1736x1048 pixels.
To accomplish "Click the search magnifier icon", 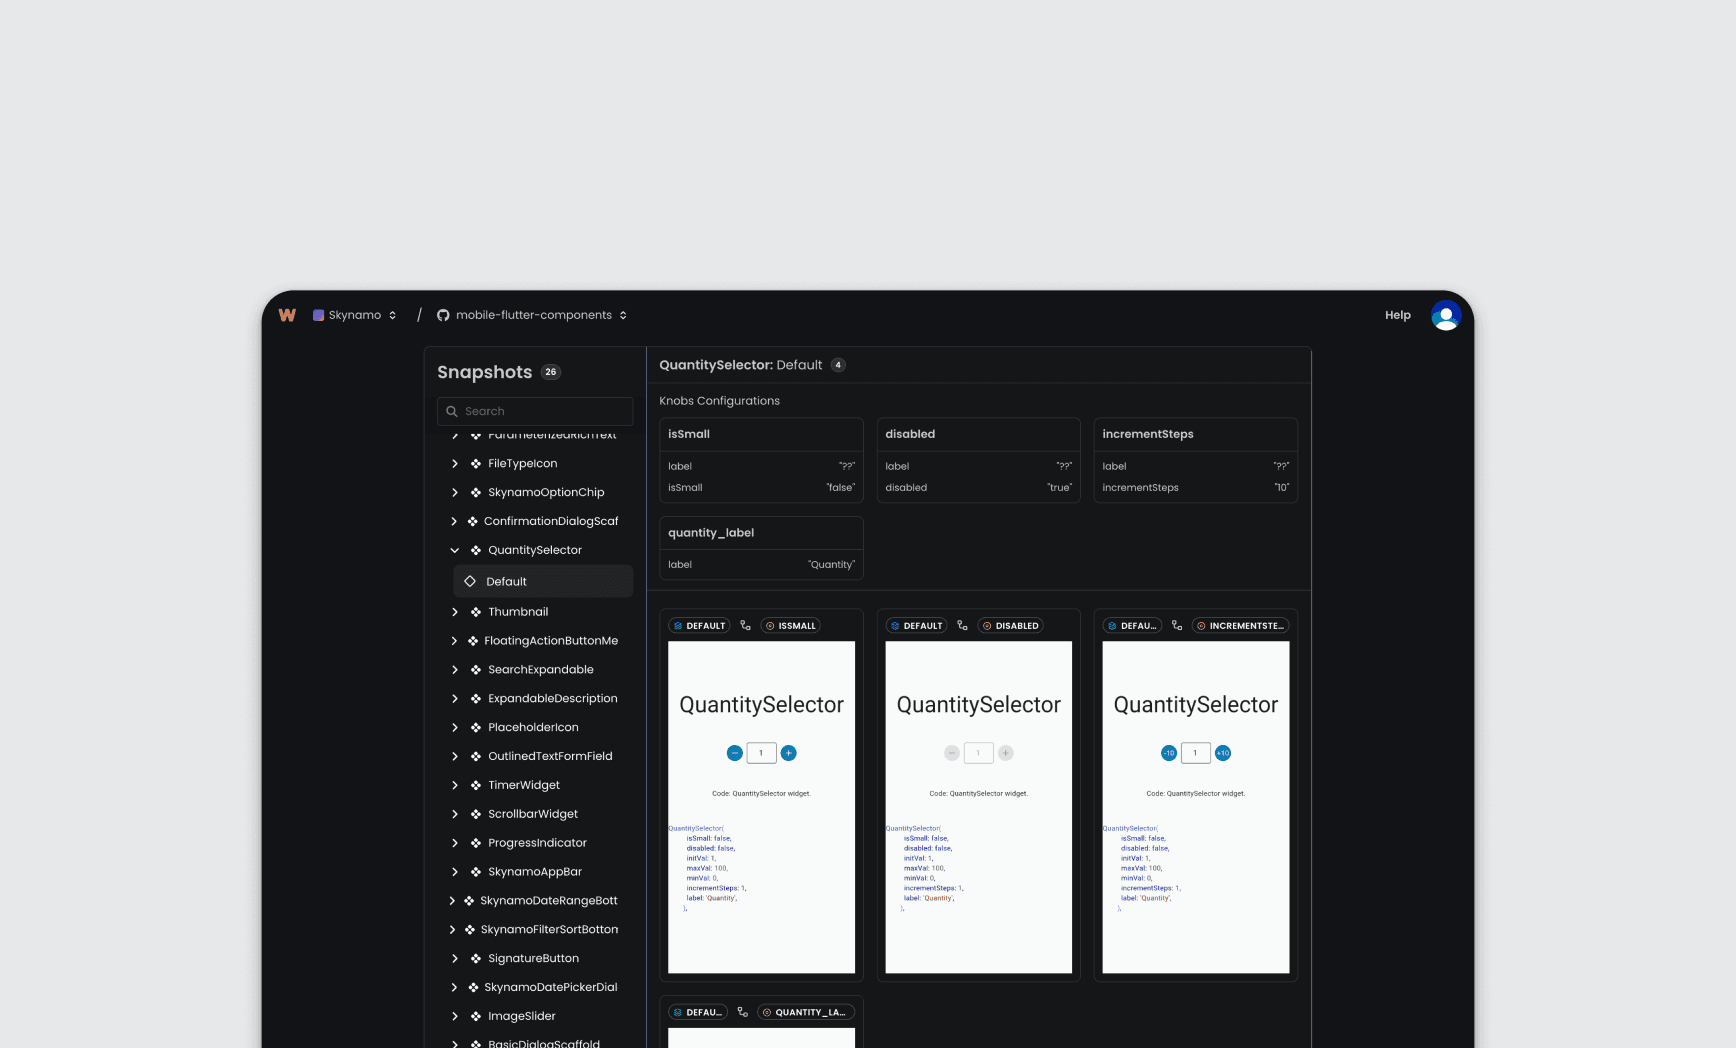I will tap(452, 411).
